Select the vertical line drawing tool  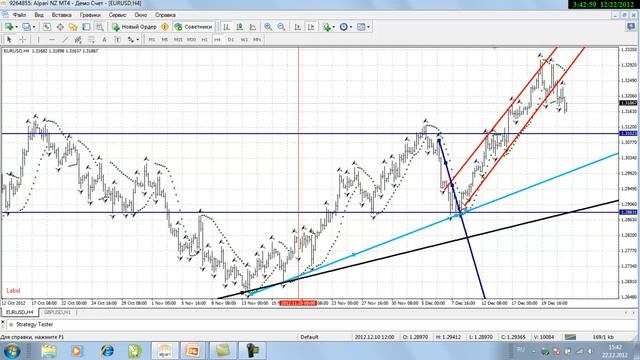tap(38, 40)
